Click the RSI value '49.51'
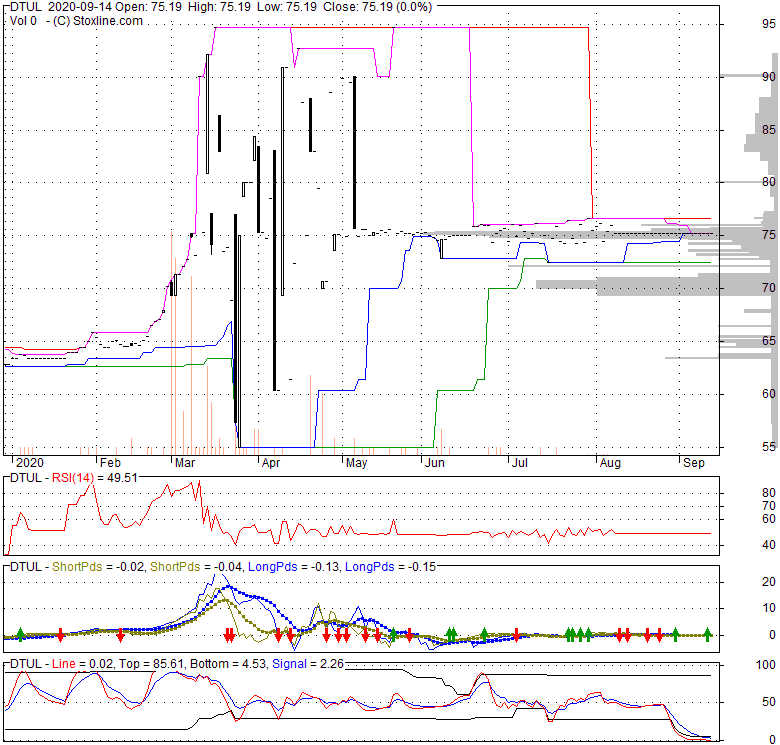780x745 pixels. click(x=122, y=478)
